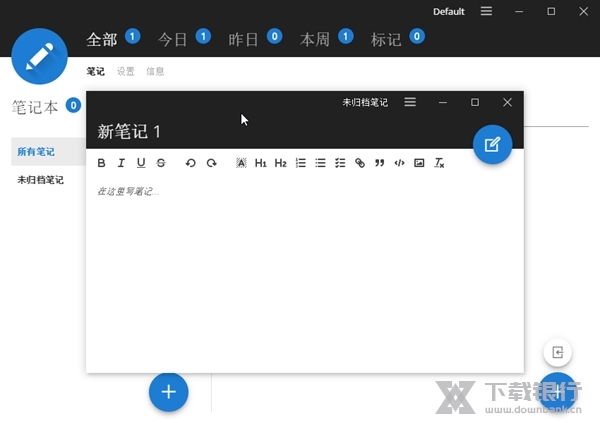Image resolution: width=600 pixels, height=423 pixels.
Task: Insert hyperlink via link icon
Action: point(360,163)
